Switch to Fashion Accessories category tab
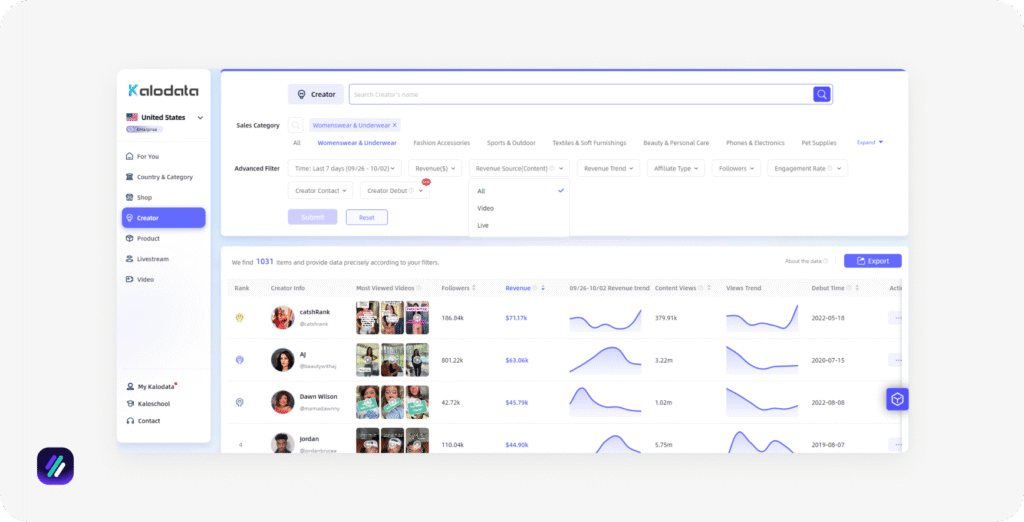 coord(441,143)
